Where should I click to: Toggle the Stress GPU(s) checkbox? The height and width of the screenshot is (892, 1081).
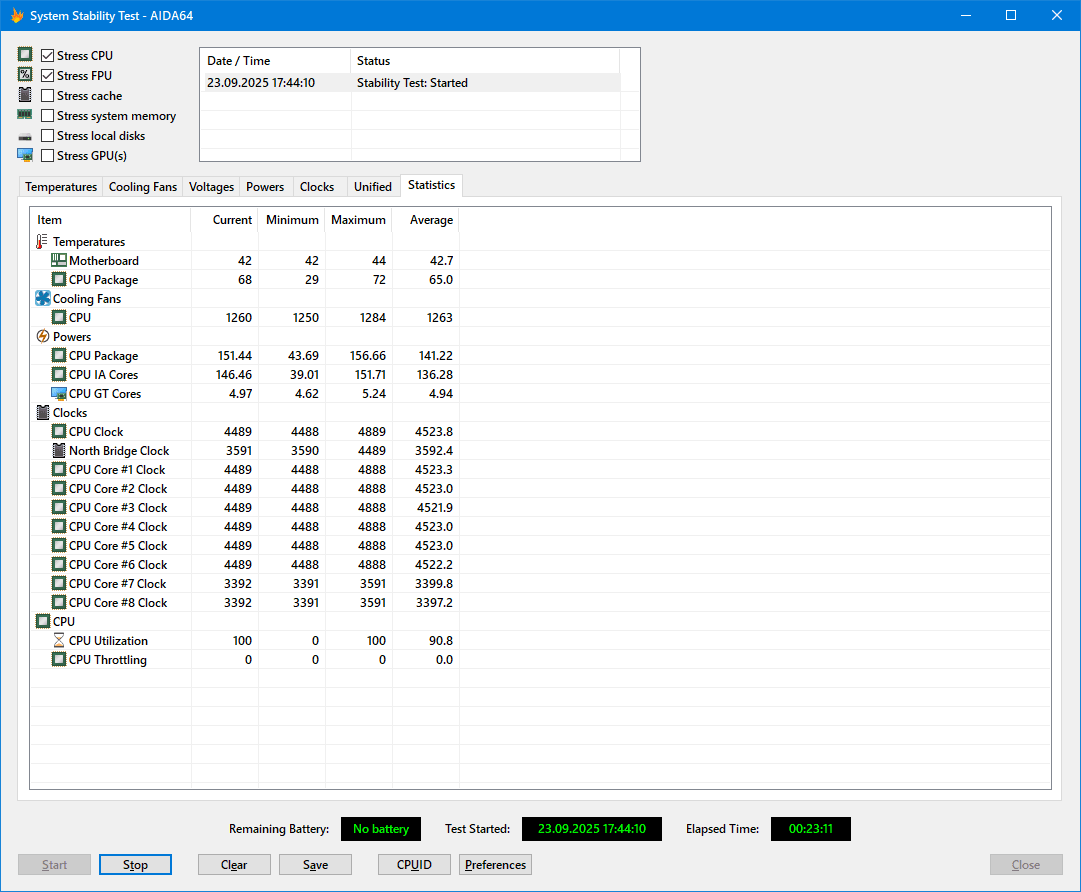coord(48,156)
